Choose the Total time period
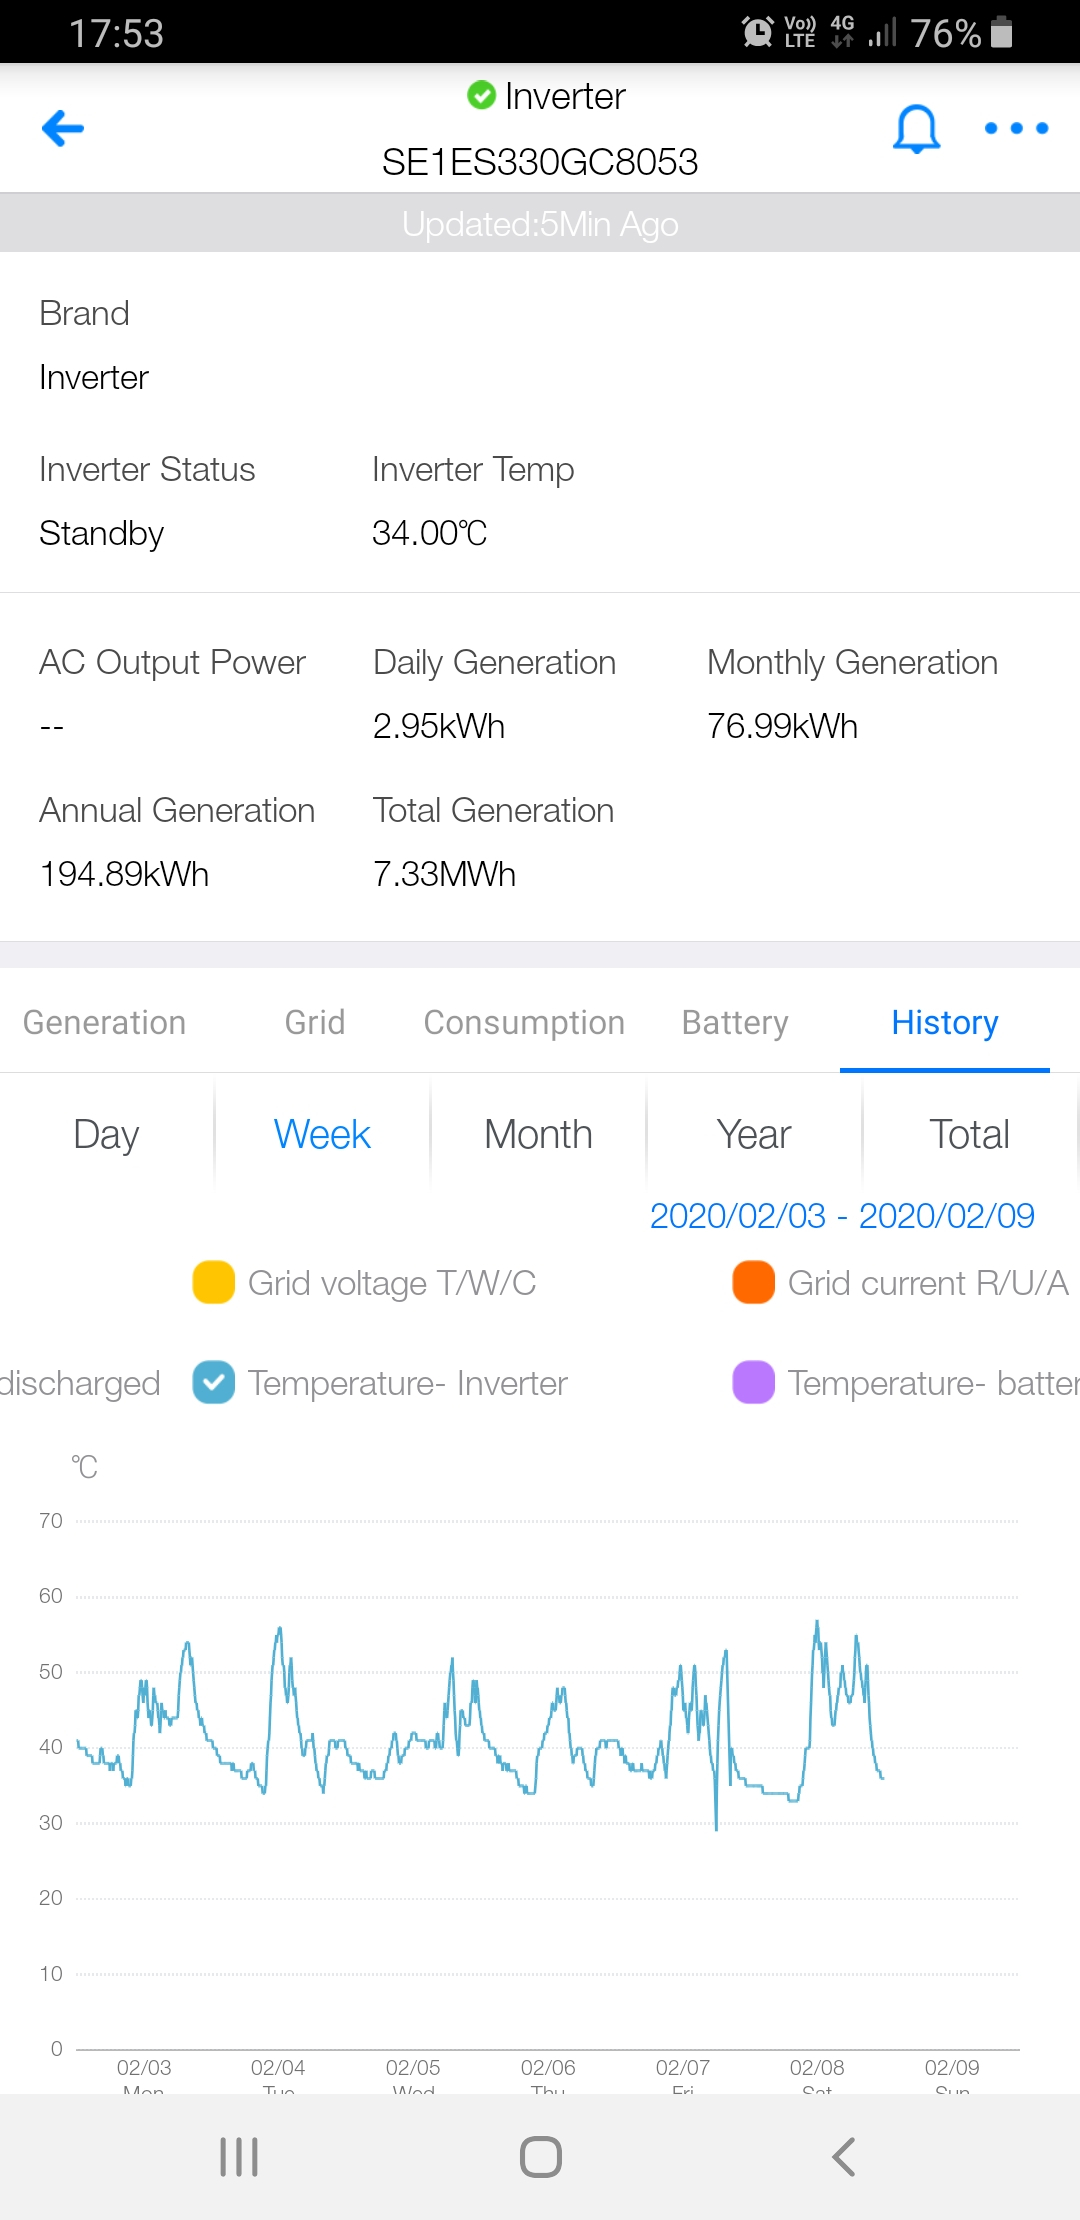Screen dimensions: 1080x2220 (x=968, y=1135)
